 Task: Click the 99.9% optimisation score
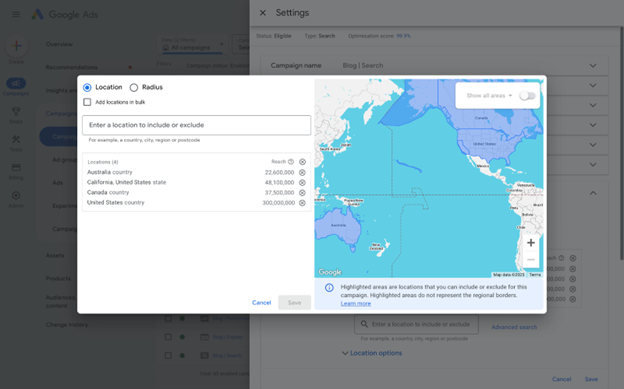click(403, 36)
